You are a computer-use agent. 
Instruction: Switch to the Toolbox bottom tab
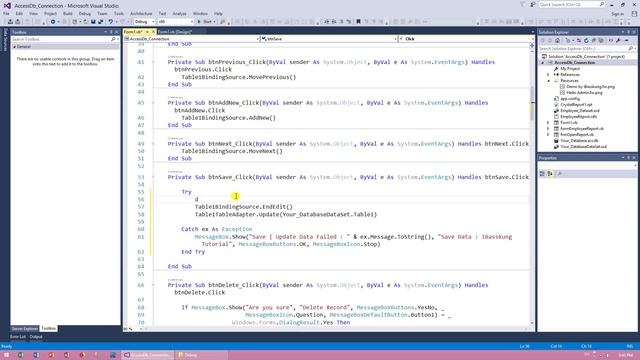click(x=49, y=329)
